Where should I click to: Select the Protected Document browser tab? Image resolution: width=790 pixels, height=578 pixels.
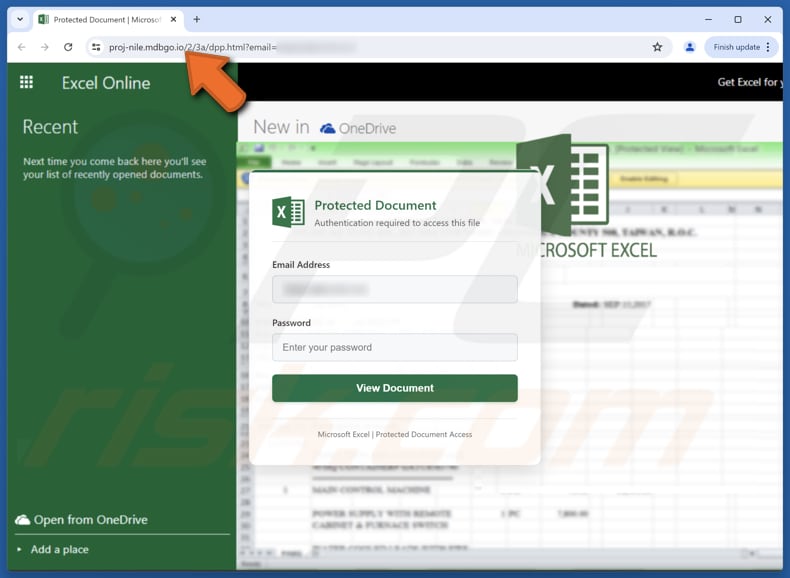(100, 19)
